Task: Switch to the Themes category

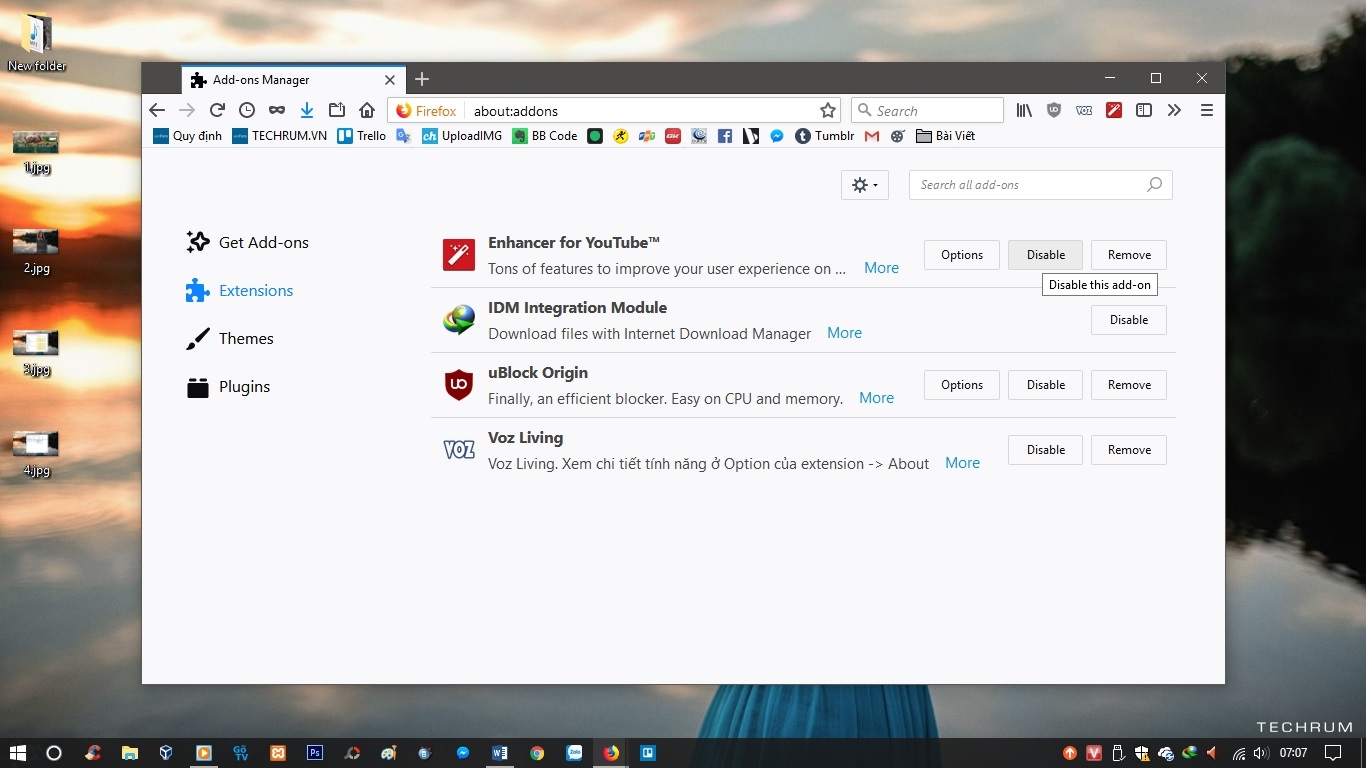Action: point(246,339)
